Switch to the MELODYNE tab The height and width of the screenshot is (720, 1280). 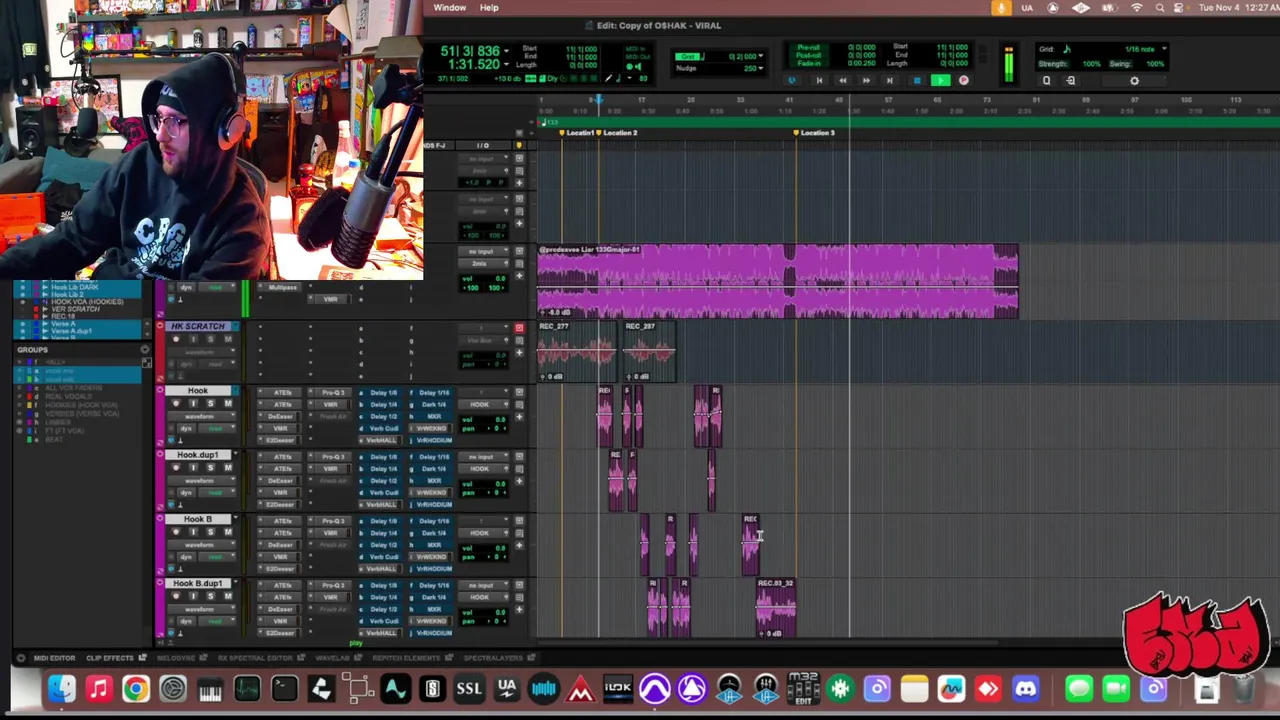tap(176, 658)
